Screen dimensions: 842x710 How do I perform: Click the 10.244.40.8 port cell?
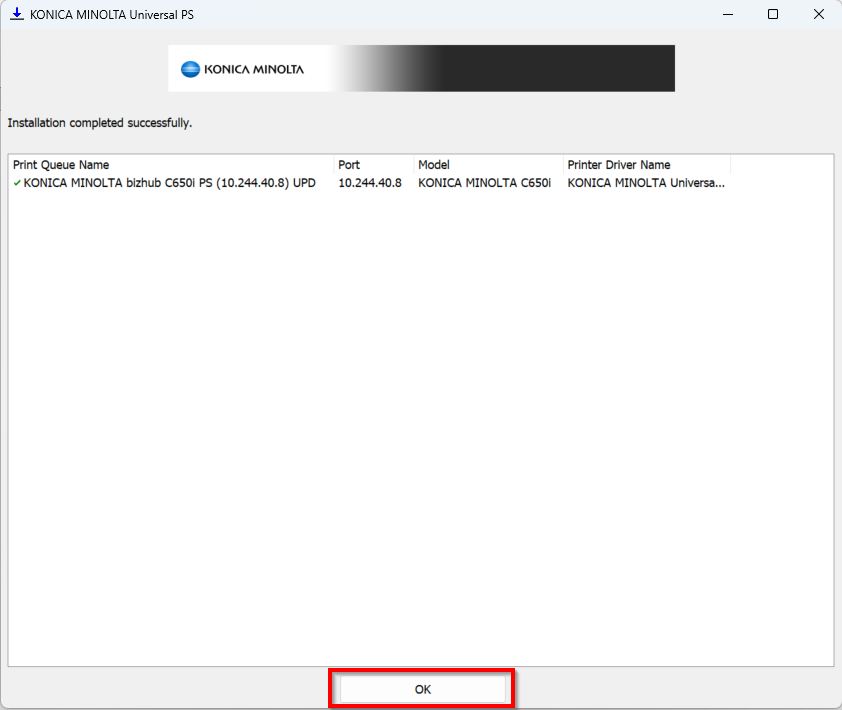[370, 183]
